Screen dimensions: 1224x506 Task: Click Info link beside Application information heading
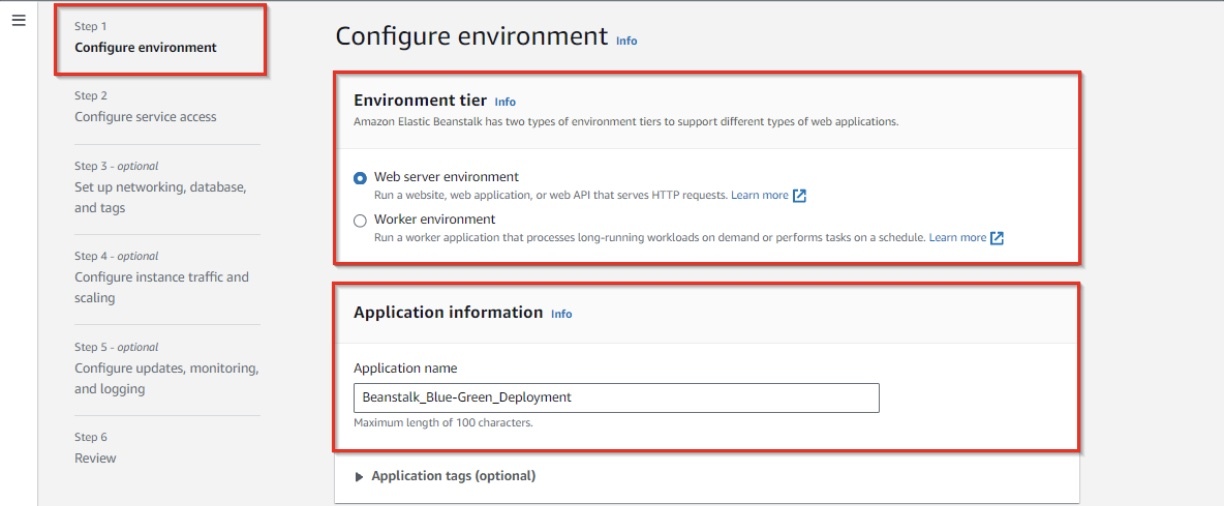pos(562,314)
